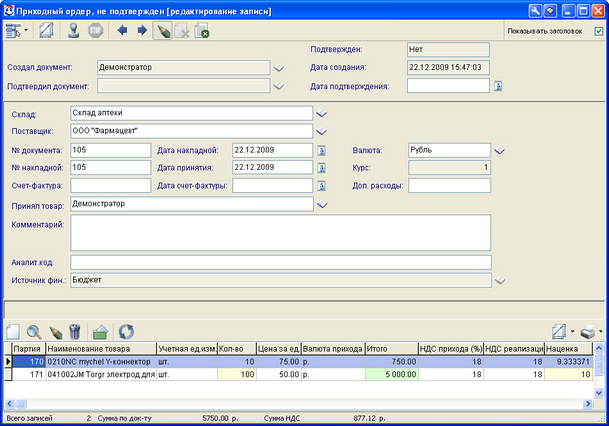Sort by the Итого column header

point(392,349)
